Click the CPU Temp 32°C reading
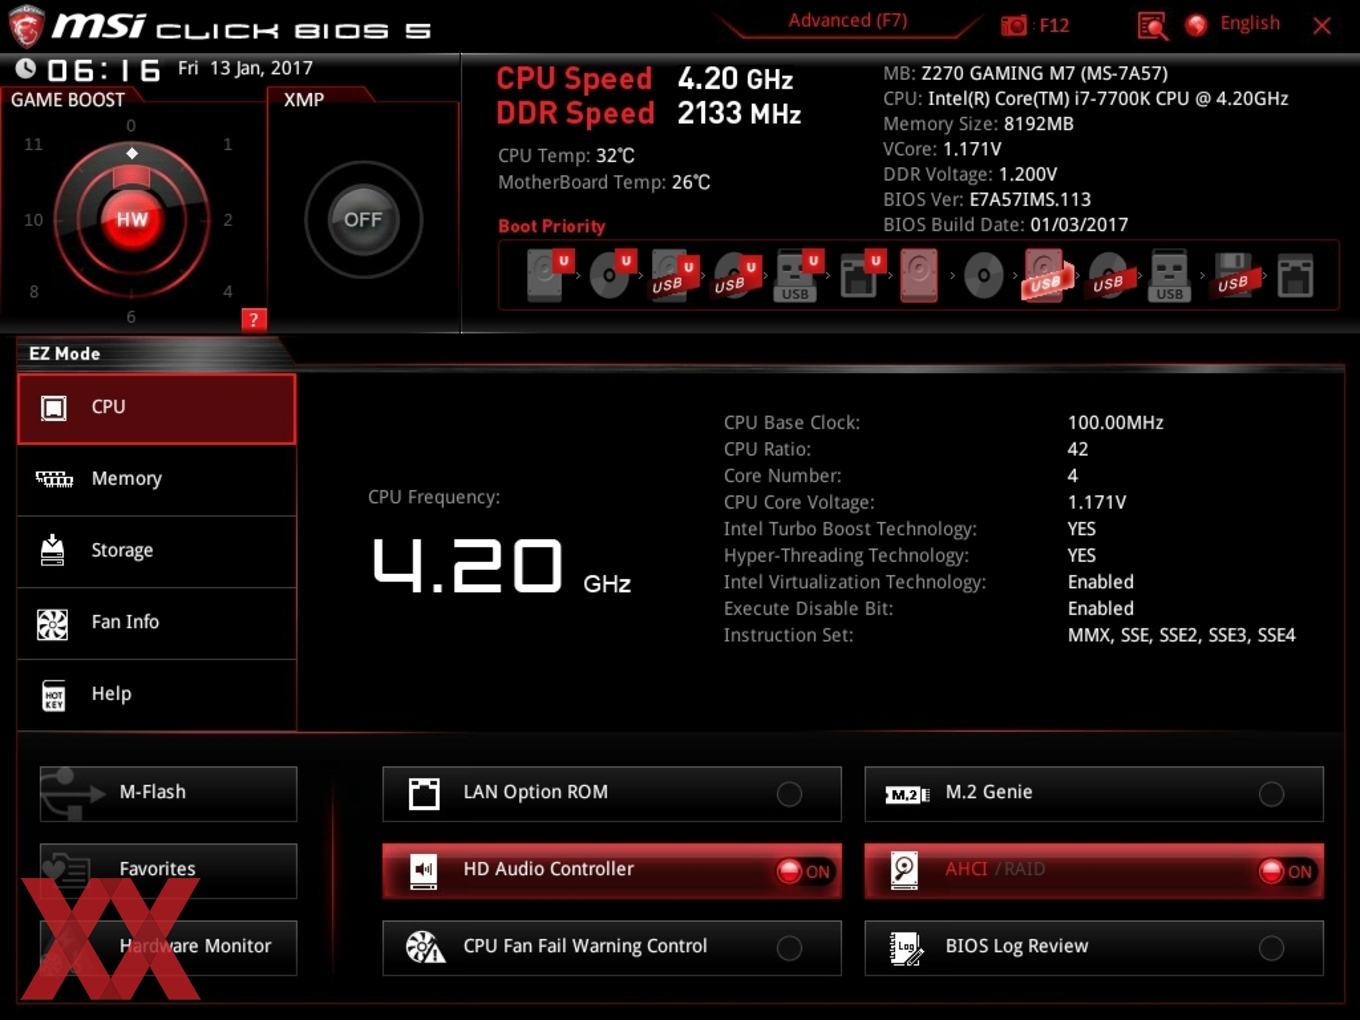The height and width of the screenshot is (1020, 1360). coord(566,156)
